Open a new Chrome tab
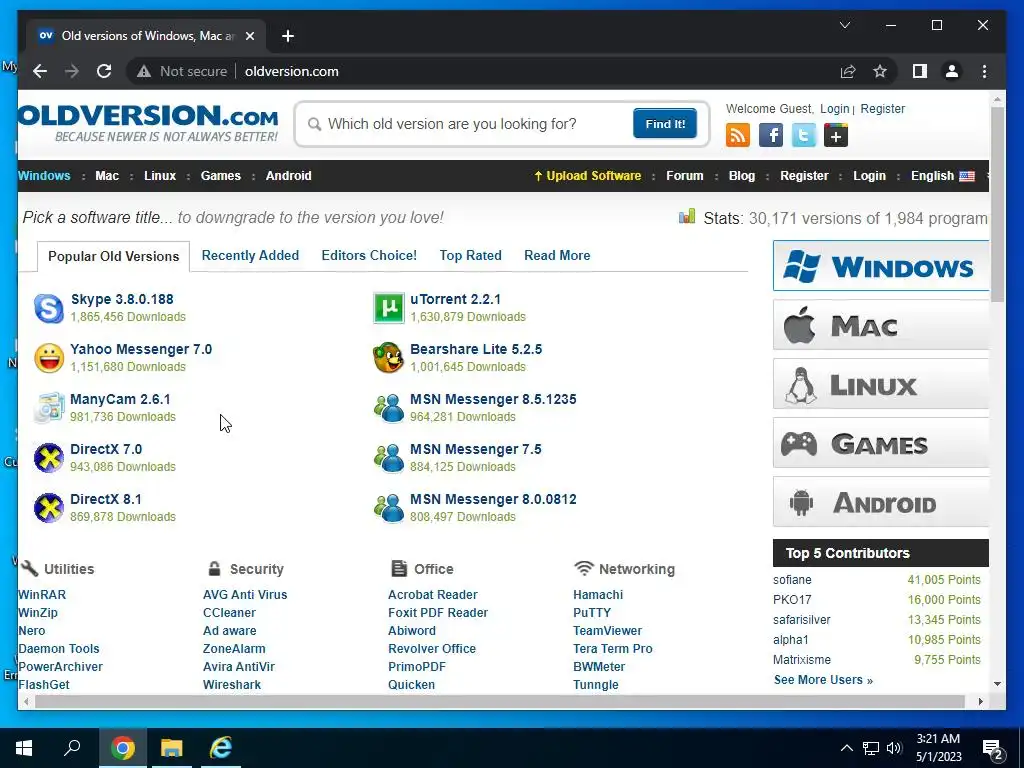The width and height of the screenshot is (1024, 768). (288, 36)
